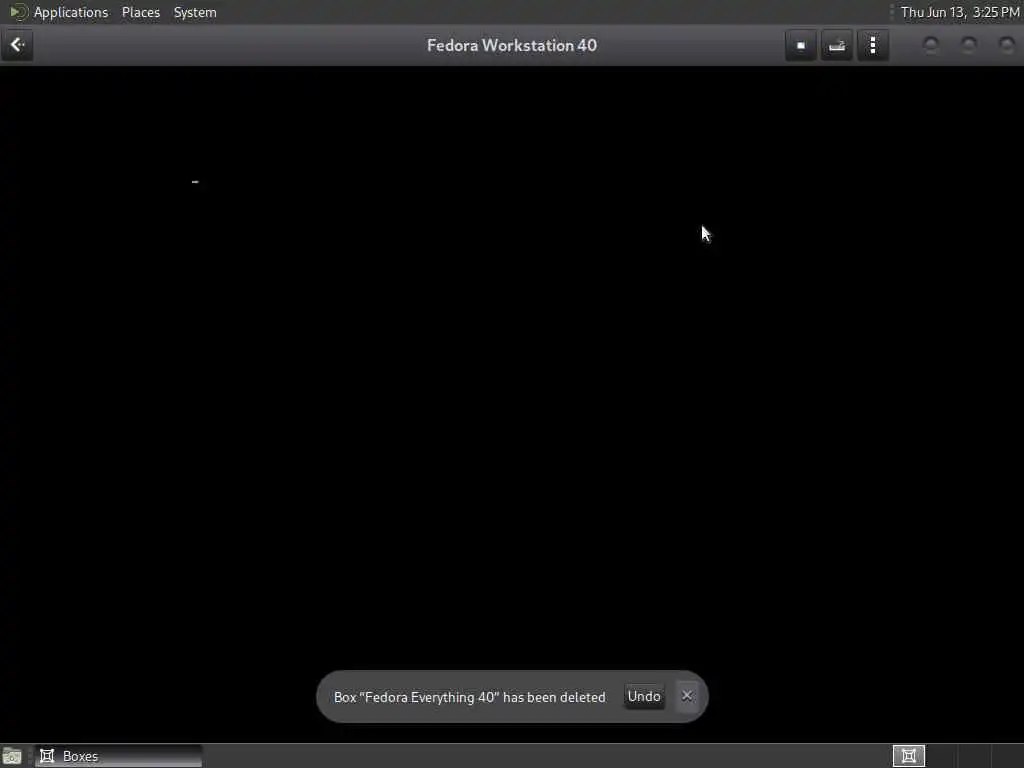This screenshot has height=768, width=1024.
Task: Click the square stop button in header bar
Action: pos(801,45)
